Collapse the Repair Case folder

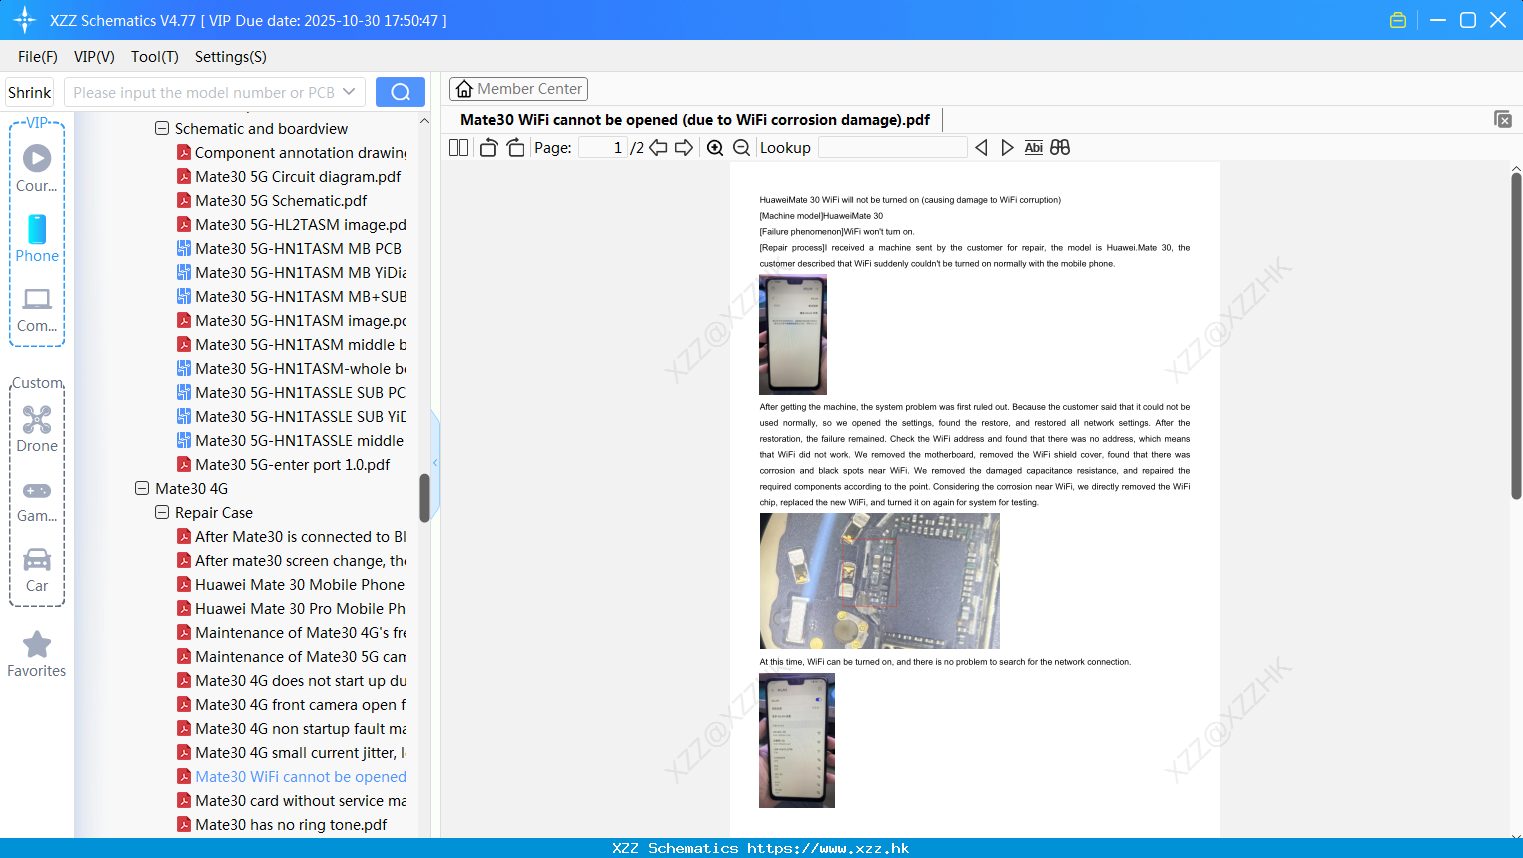pos(162,513)
